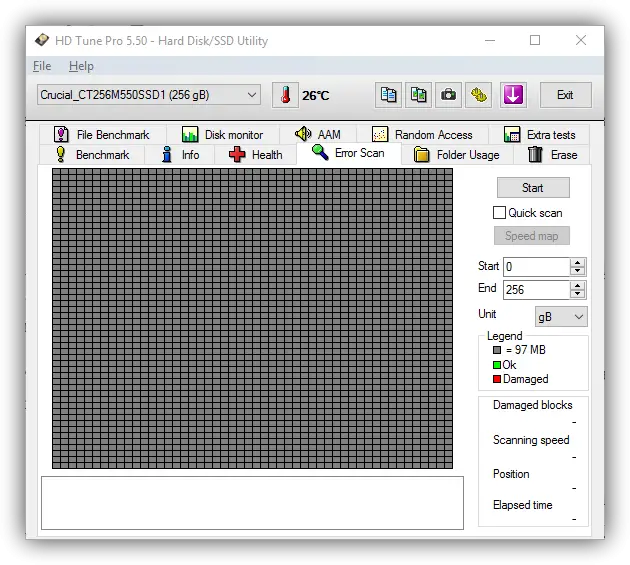Click the purple download arrow icon

click(x=513, y=95)
